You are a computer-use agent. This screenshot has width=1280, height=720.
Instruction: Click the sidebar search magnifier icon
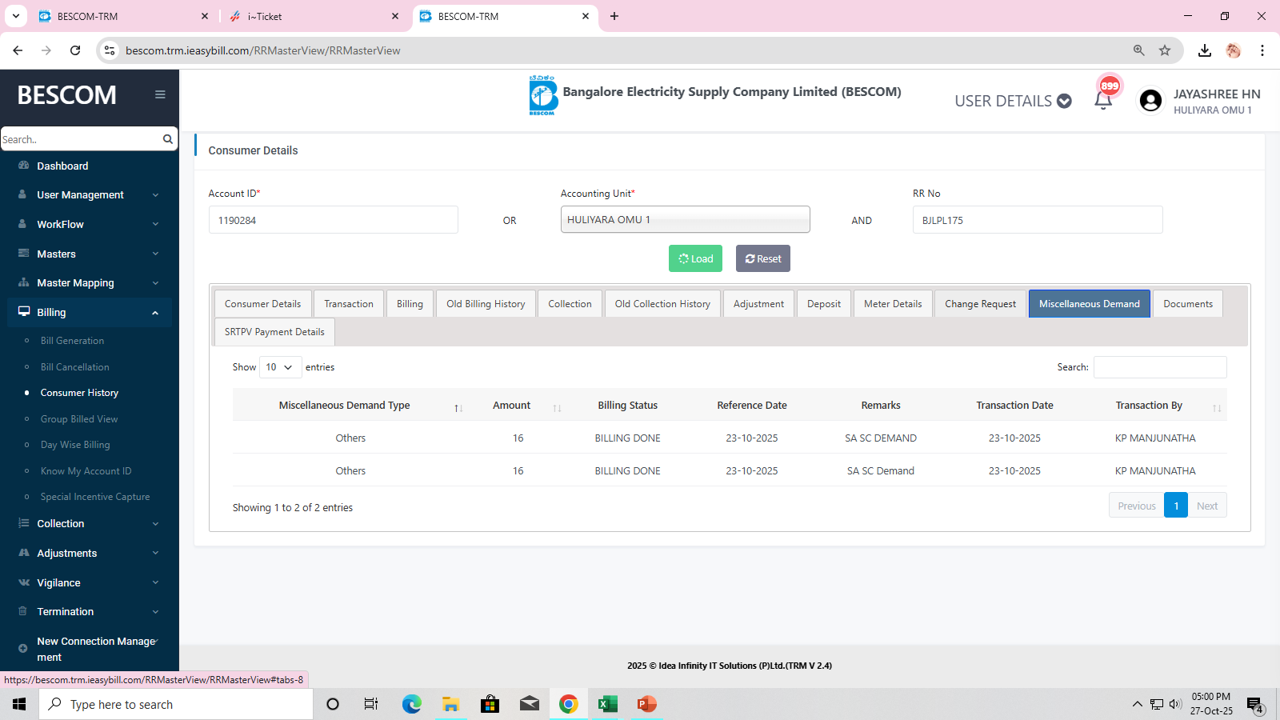click(167, 139)
